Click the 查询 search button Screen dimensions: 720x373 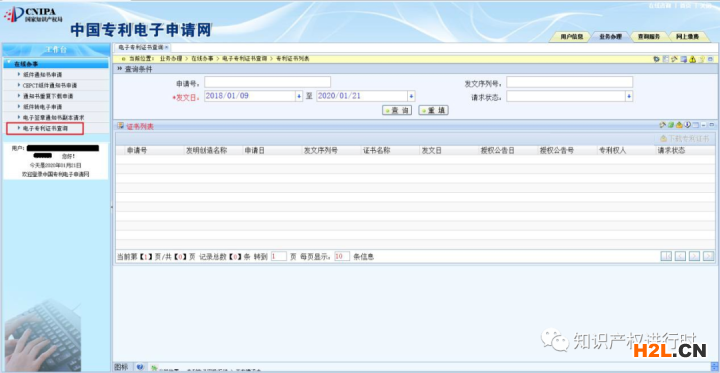pyautogui.click(x=397, y=110)
